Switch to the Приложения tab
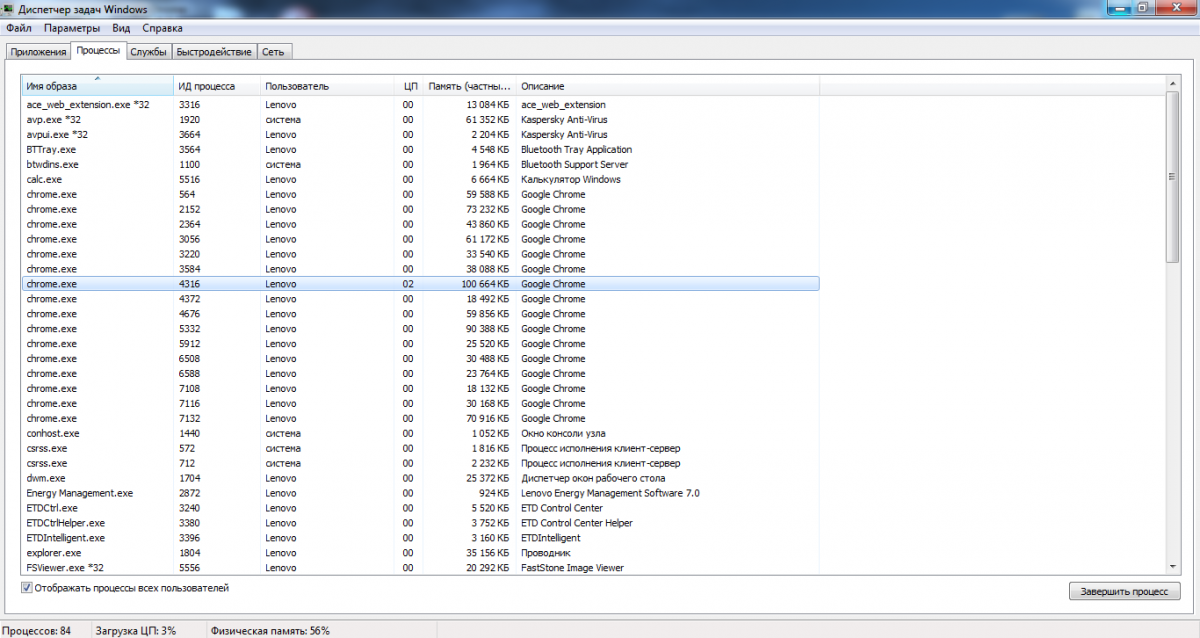Screen dimensions: 1200x638 point(38,51)
